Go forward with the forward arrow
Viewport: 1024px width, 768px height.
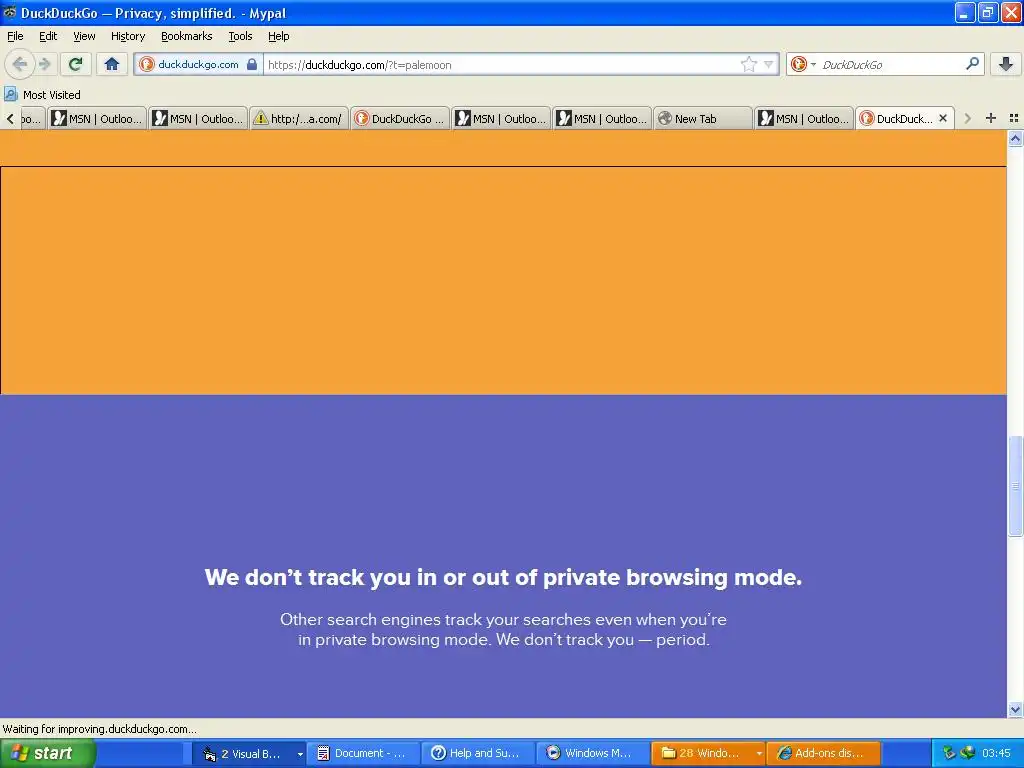(x=44, y=64)
